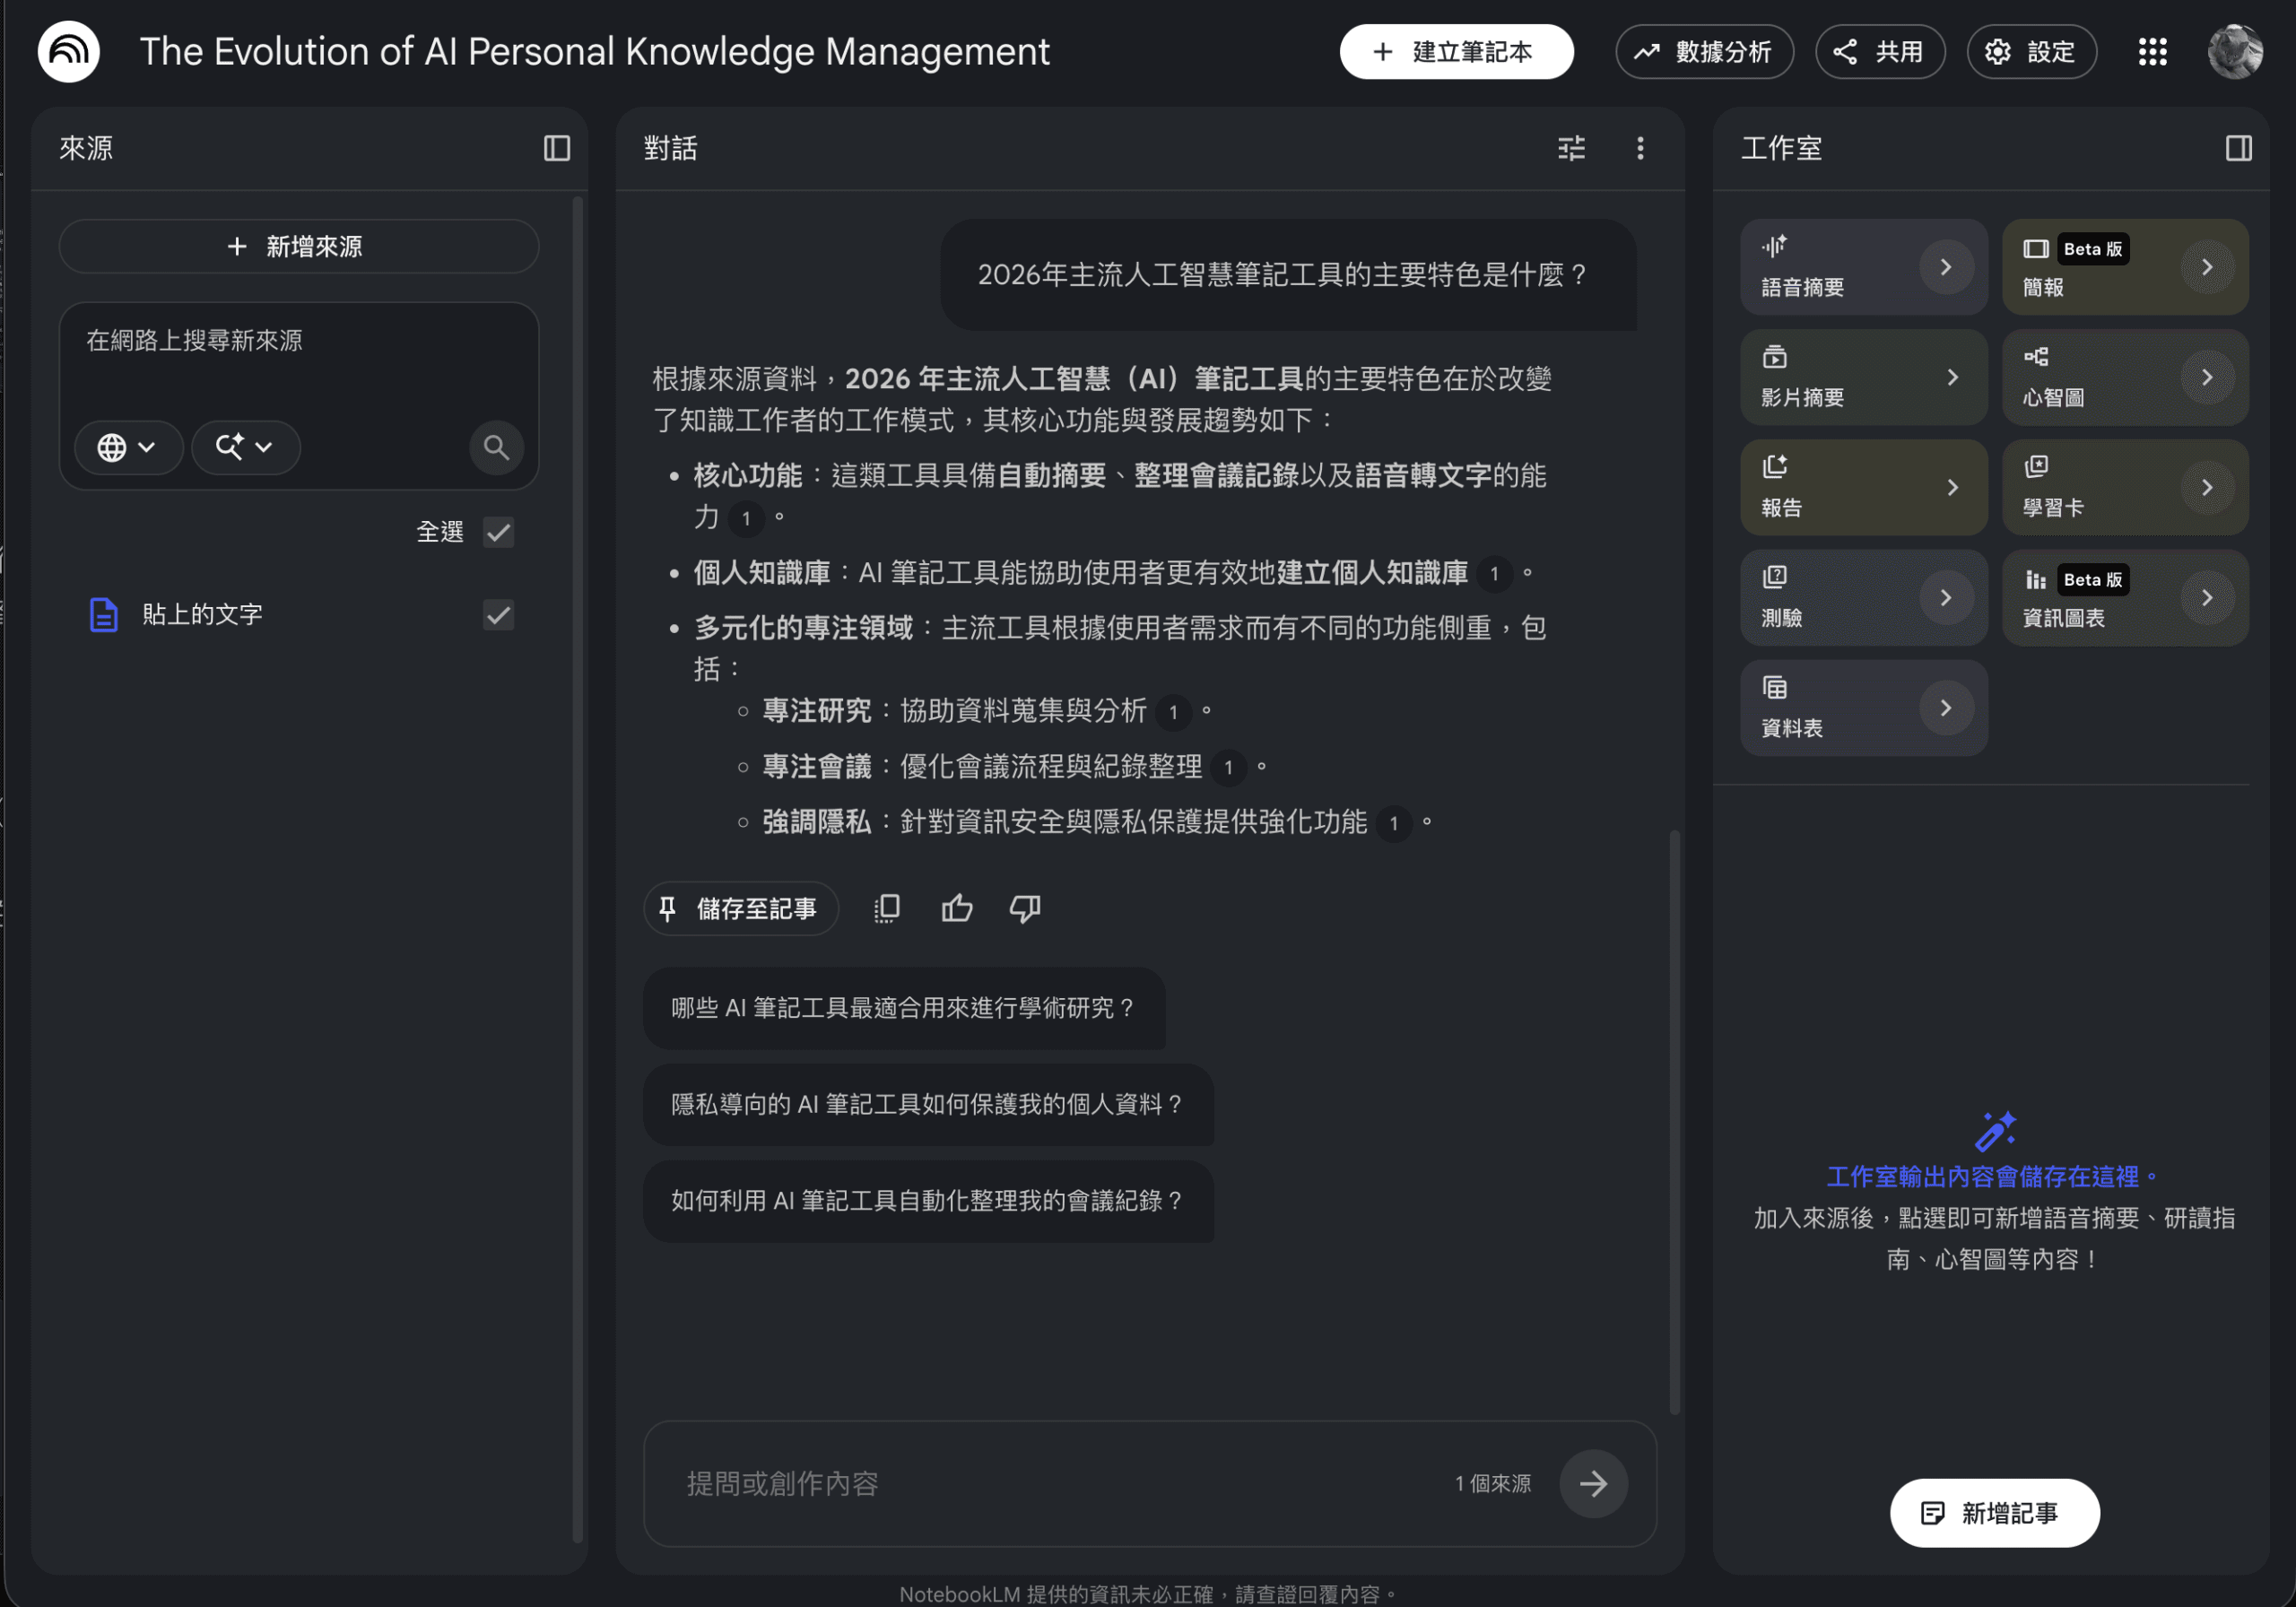The height and width of the screenshot is (1607, 2296).
Task: Copy the response with the copy icon
Action: point(886,908)
